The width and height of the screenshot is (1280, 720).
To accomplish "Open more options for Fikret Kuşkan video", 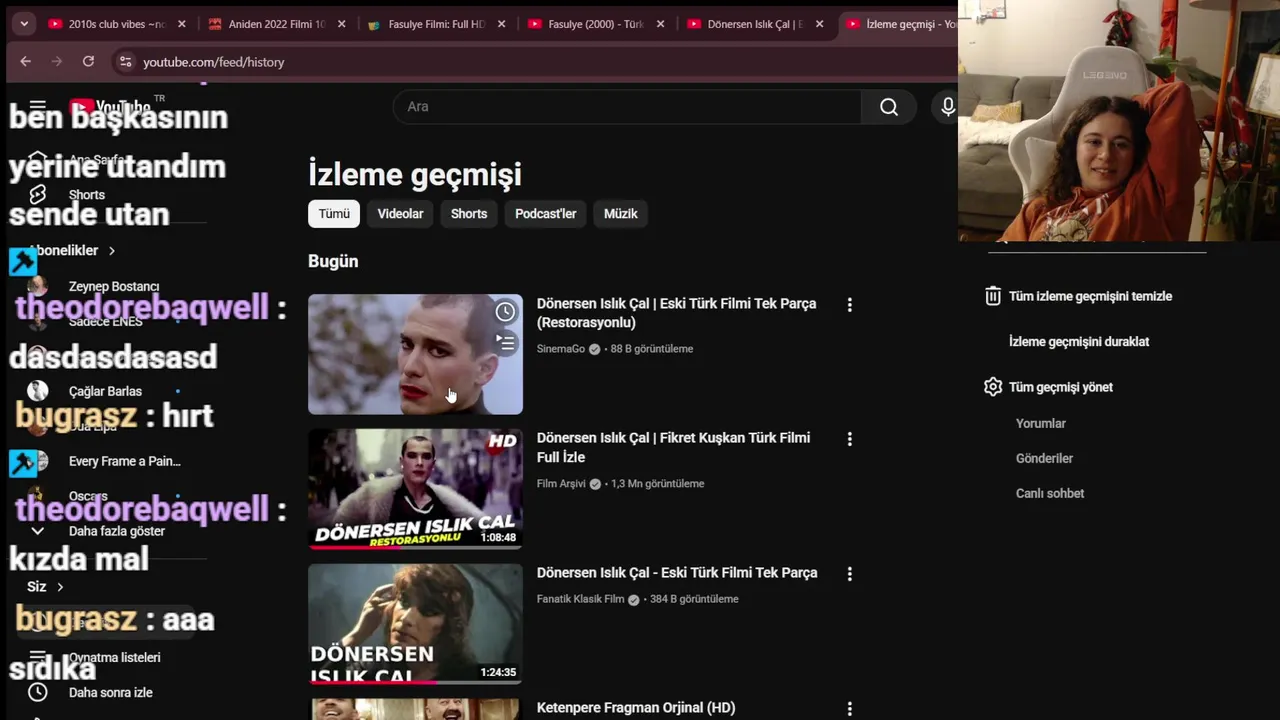I will pos(850,439).
